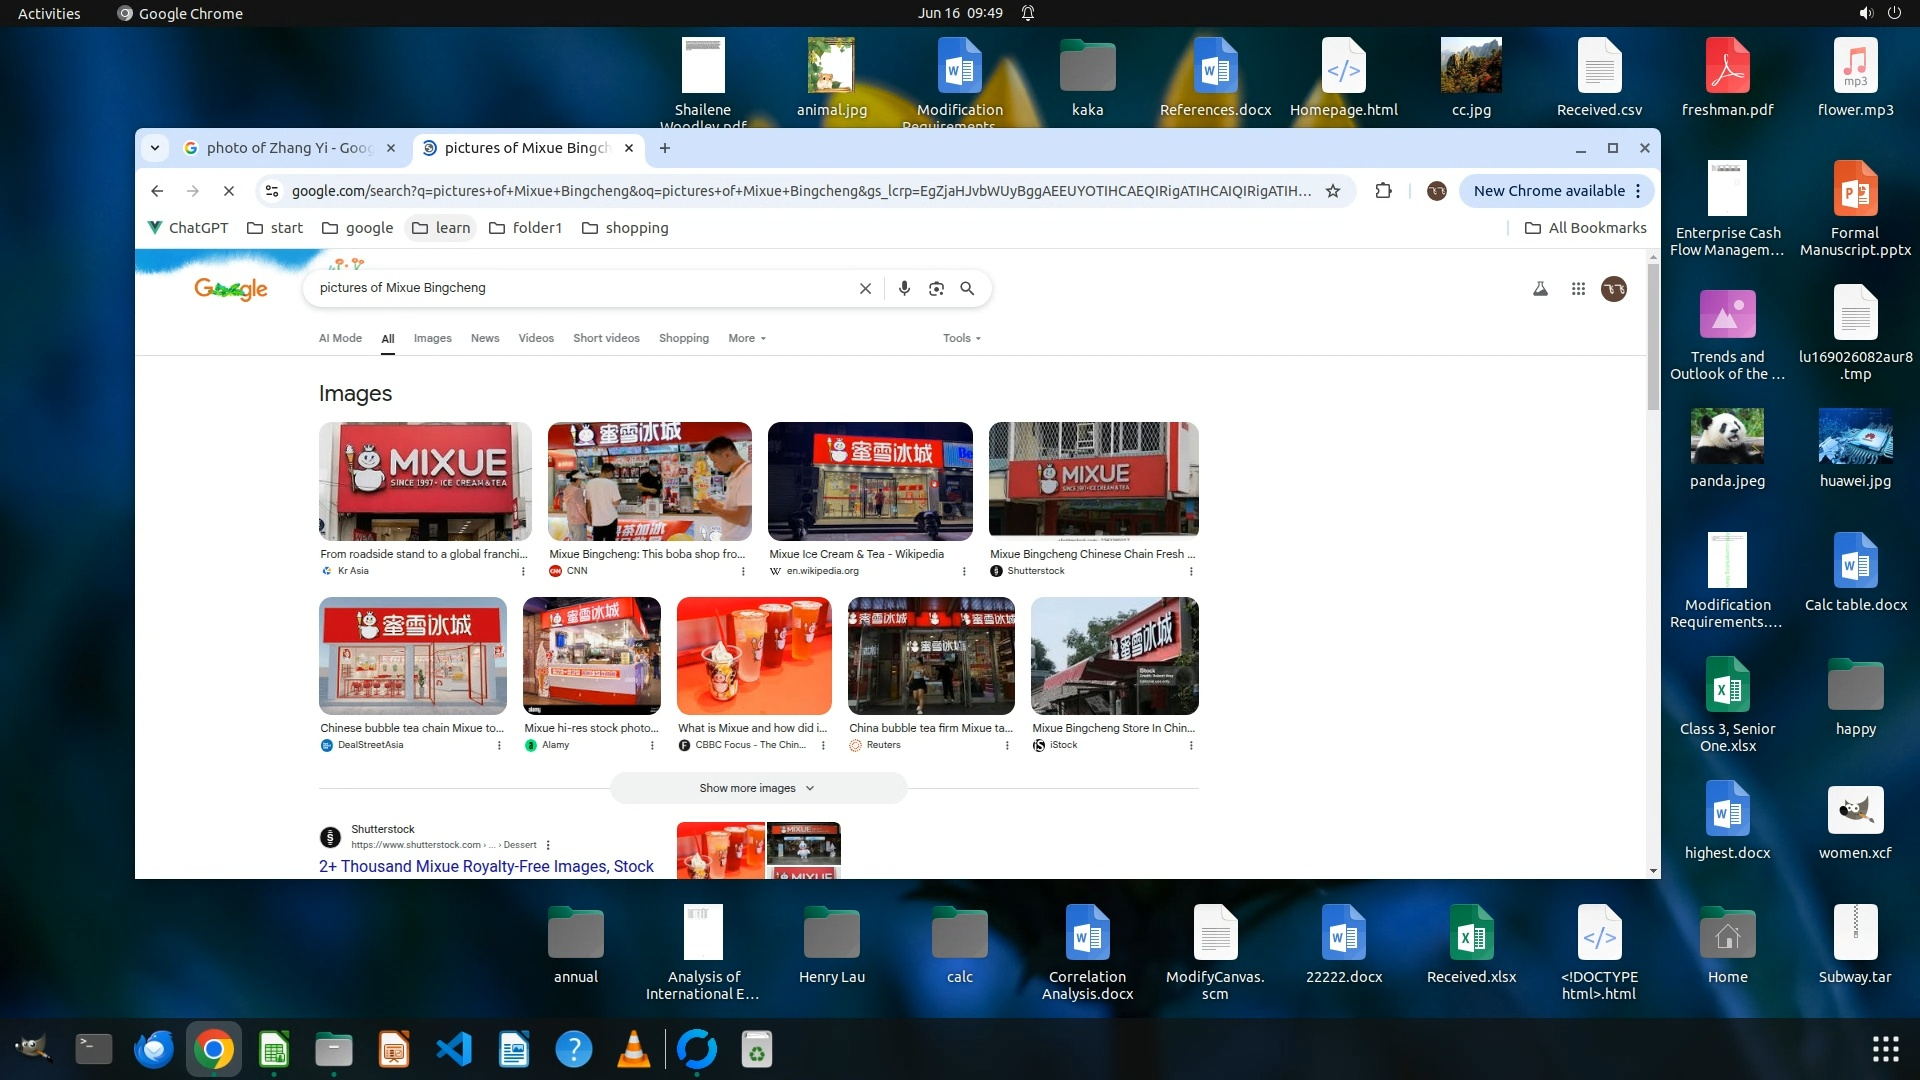Click the pictures of Mixue Bingcheng search field
1920x1080 pixels.
coord(580,288)
